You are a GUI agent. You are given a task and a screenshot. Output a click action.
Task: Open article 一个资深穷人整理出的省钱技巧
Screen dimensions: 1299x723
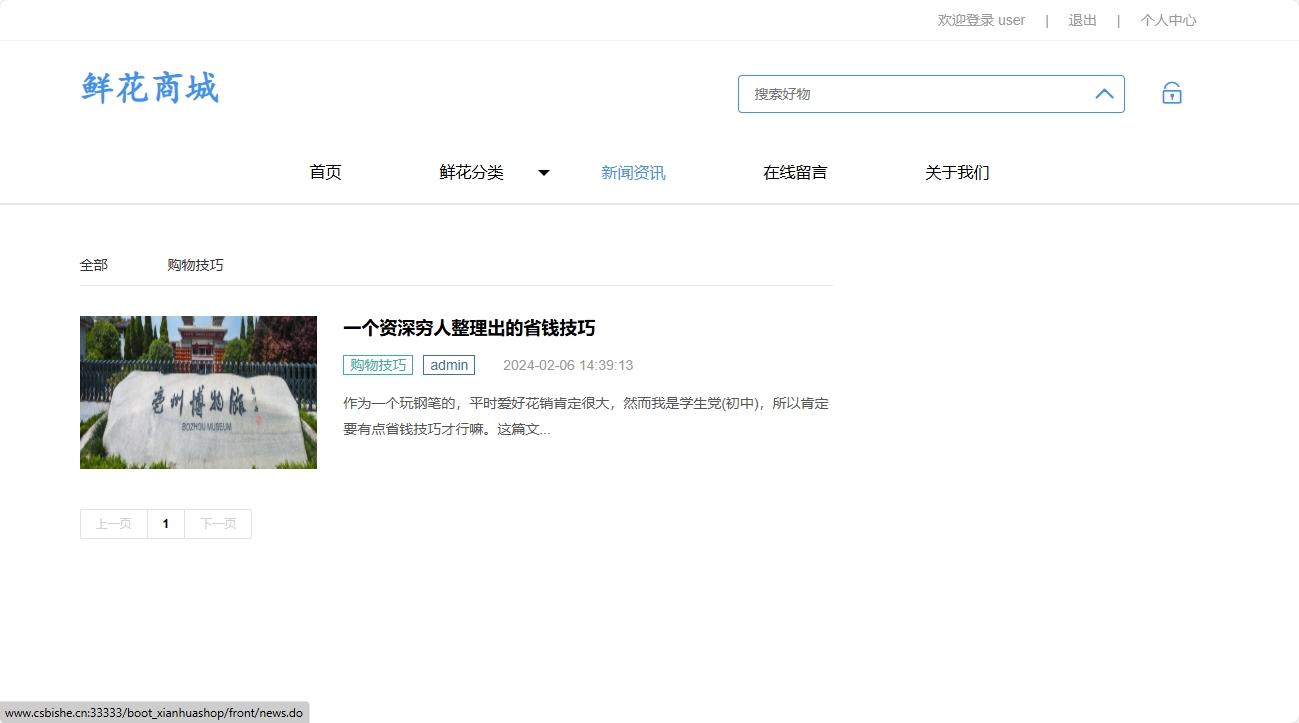click(x=470, y=328)
